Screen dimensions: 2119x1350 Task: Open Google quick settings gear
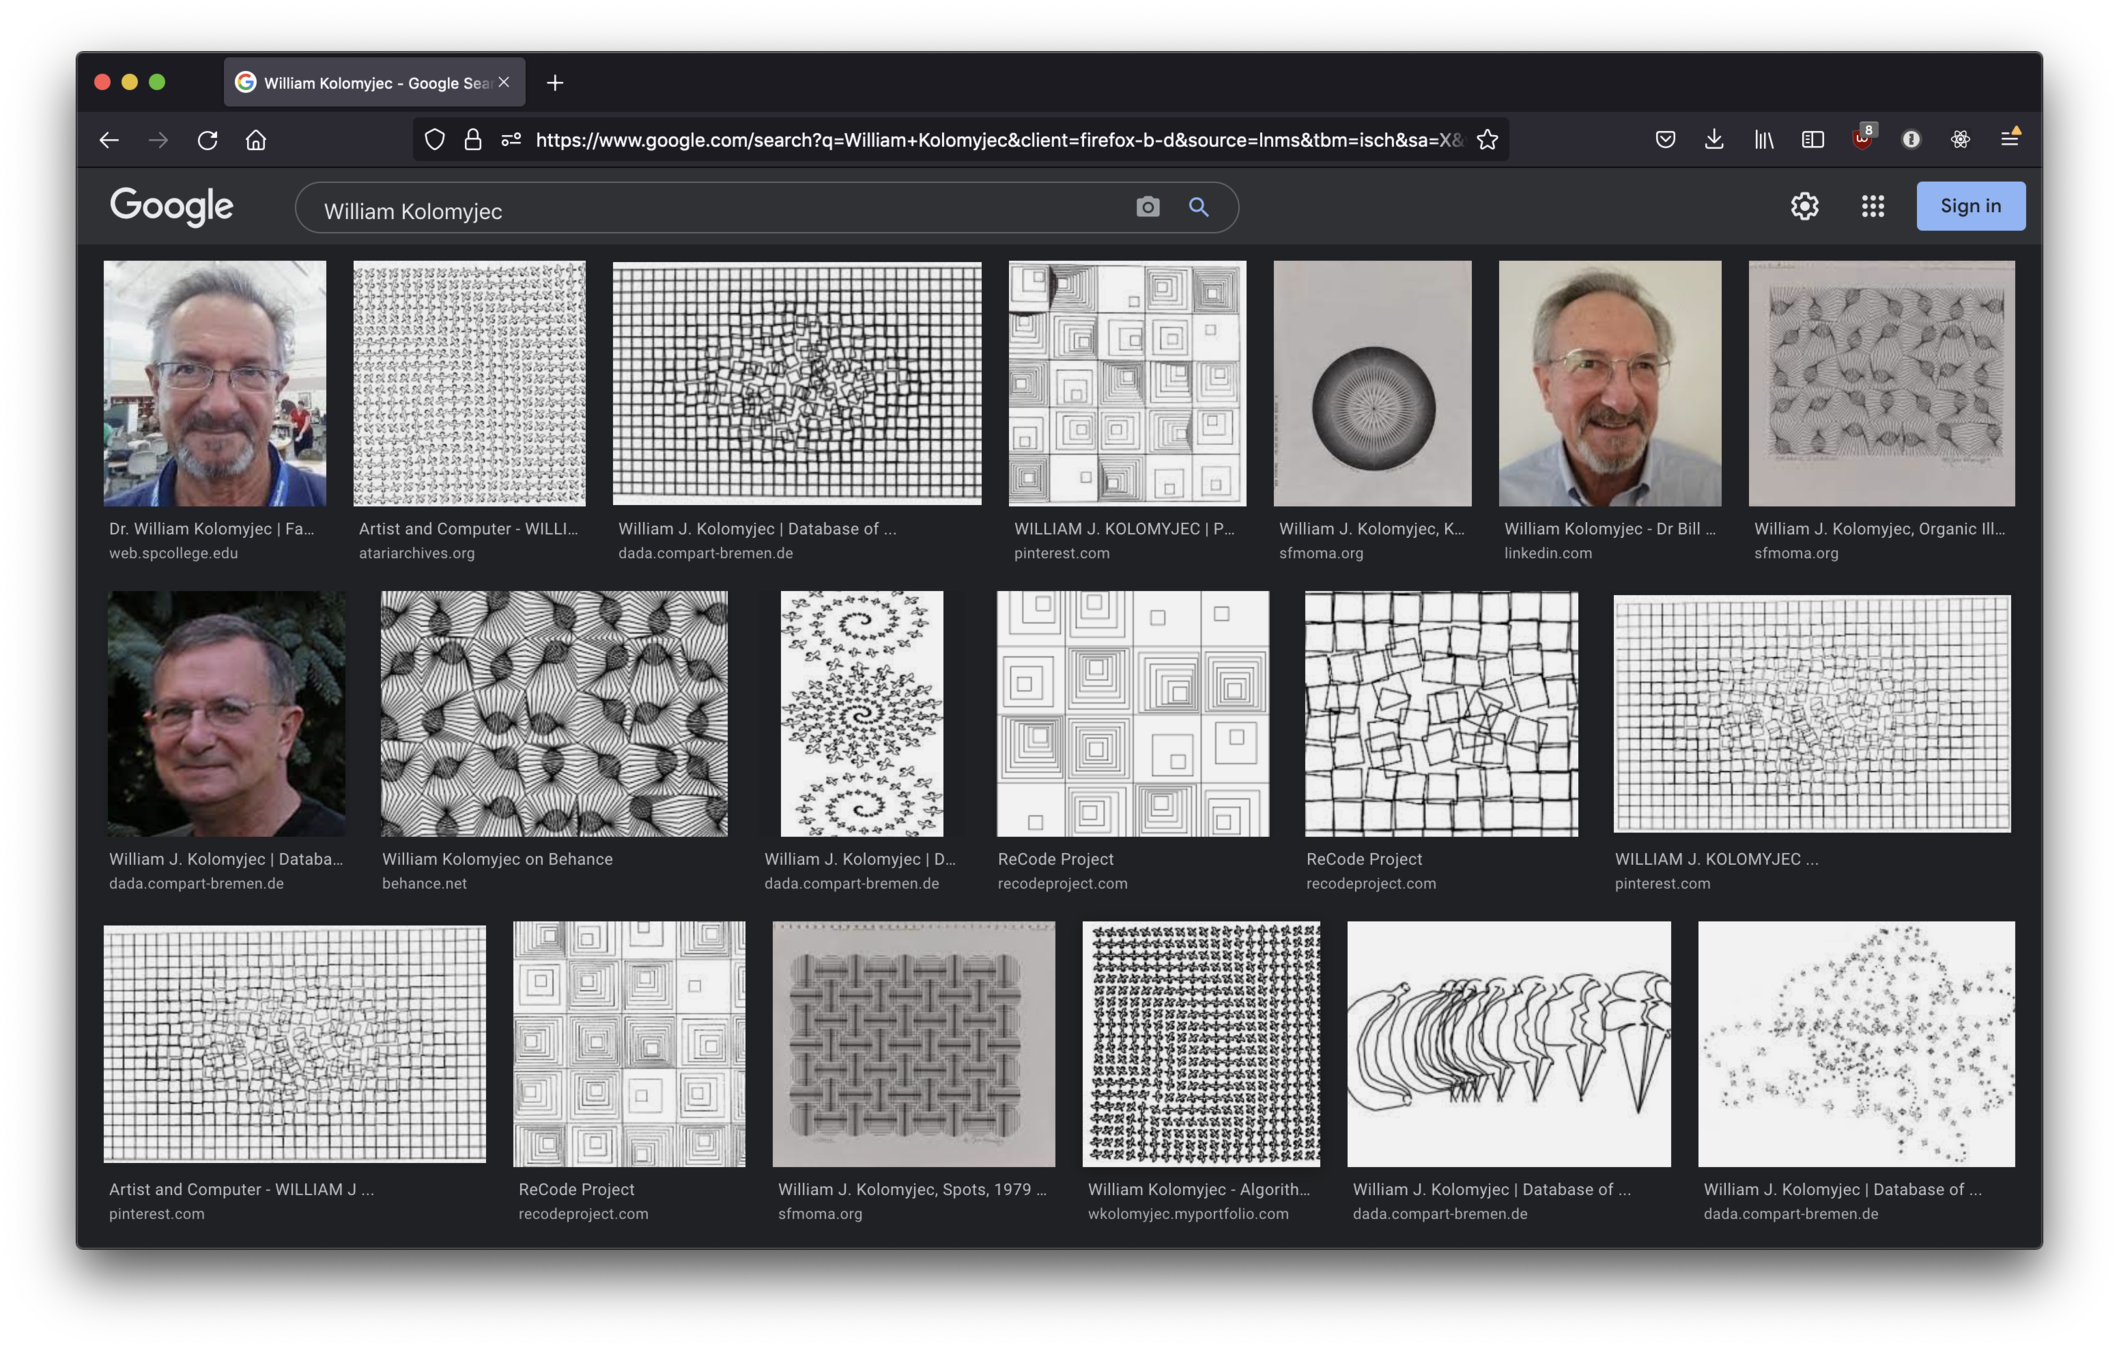coord(1804,206)
